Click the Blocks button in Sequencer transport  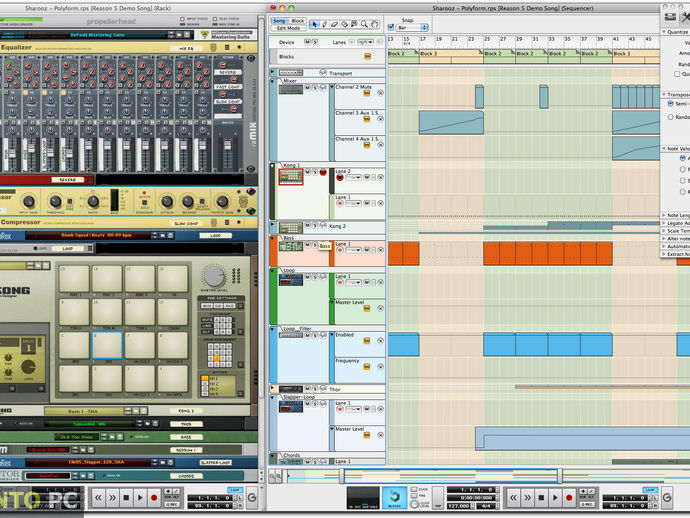(394, 498)
